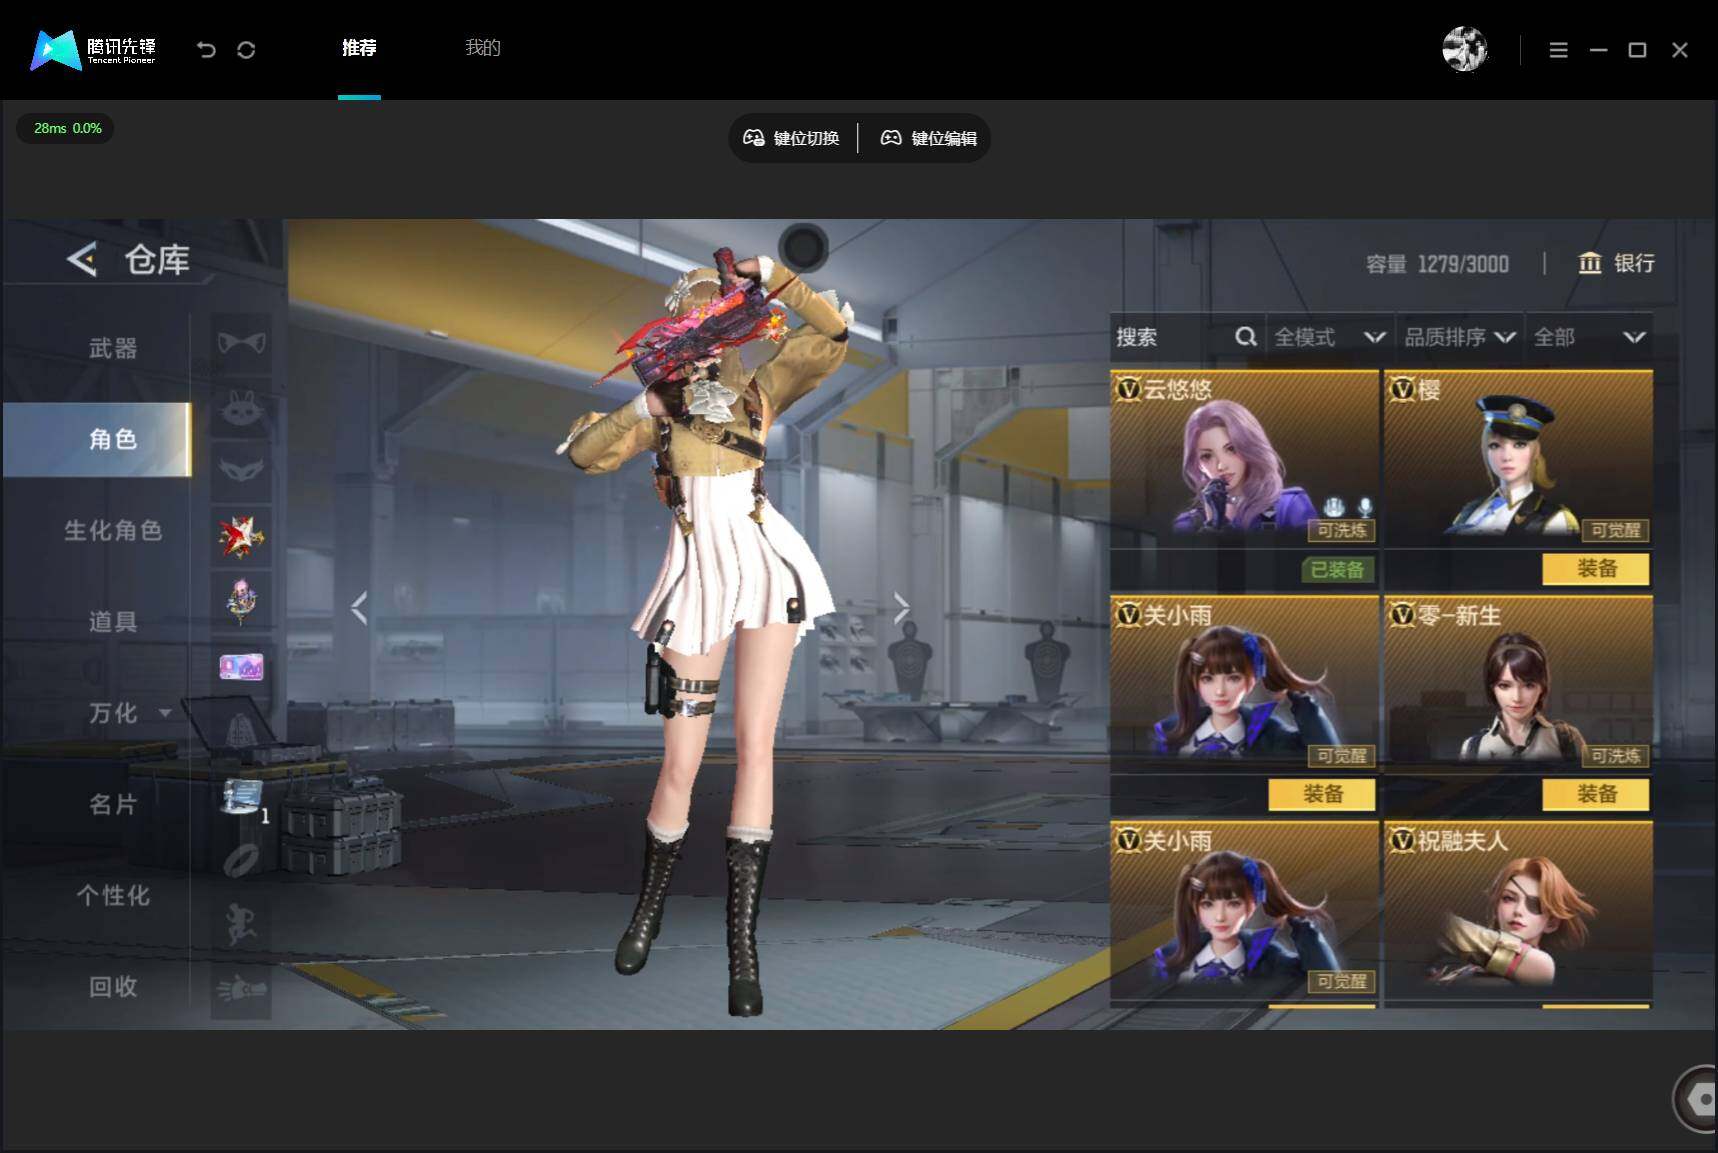Rotate character with right arrow
The height and width of the screenshot is (1153, 1718).
(x=901, y=607)
